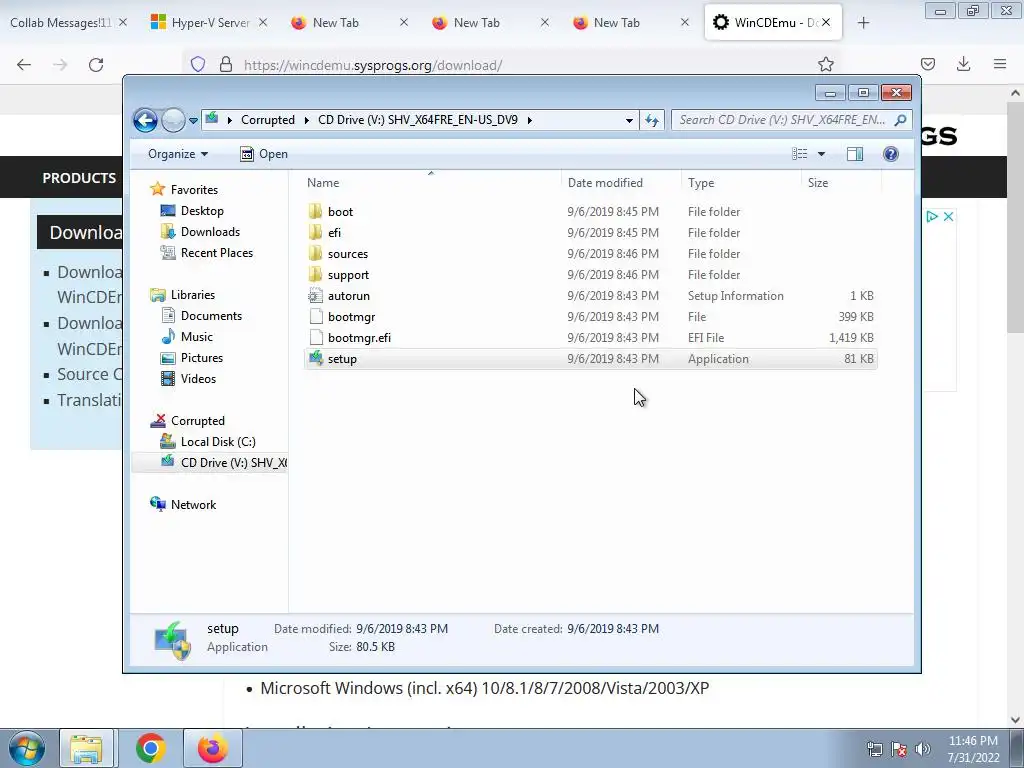Click Corrupted computer node in navigation pane
Image resolution: width=1024 pixels, height=768 pixels.
[197, 421]
